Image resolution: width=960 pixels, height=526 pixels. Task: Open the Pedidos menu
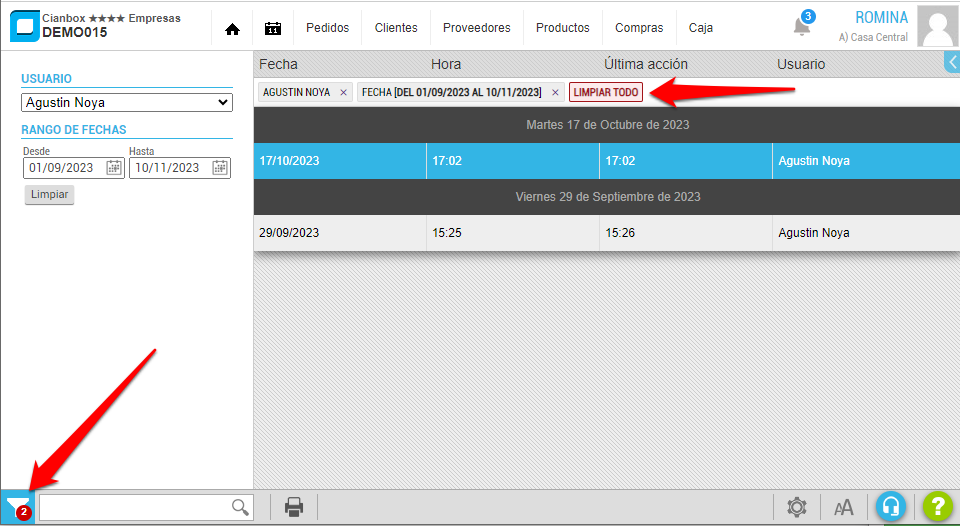coord(327,28)
